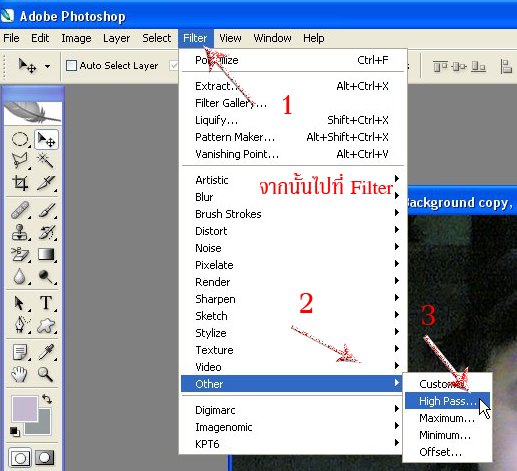Click the Background copy document title bar
Image resolution: width=517 pixels, height=471 pixels.
pos(462,203)
